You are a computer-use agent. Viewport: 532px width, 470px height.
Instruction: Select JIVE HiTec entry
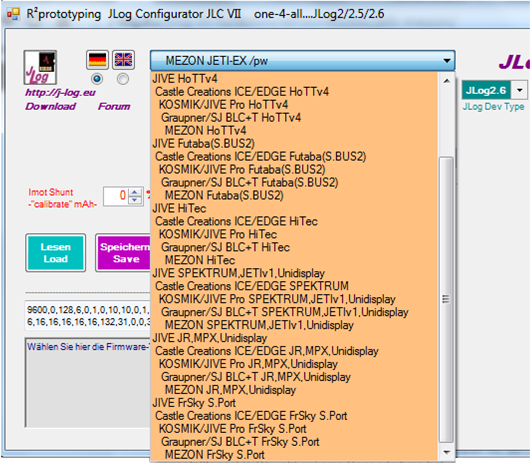294,208
